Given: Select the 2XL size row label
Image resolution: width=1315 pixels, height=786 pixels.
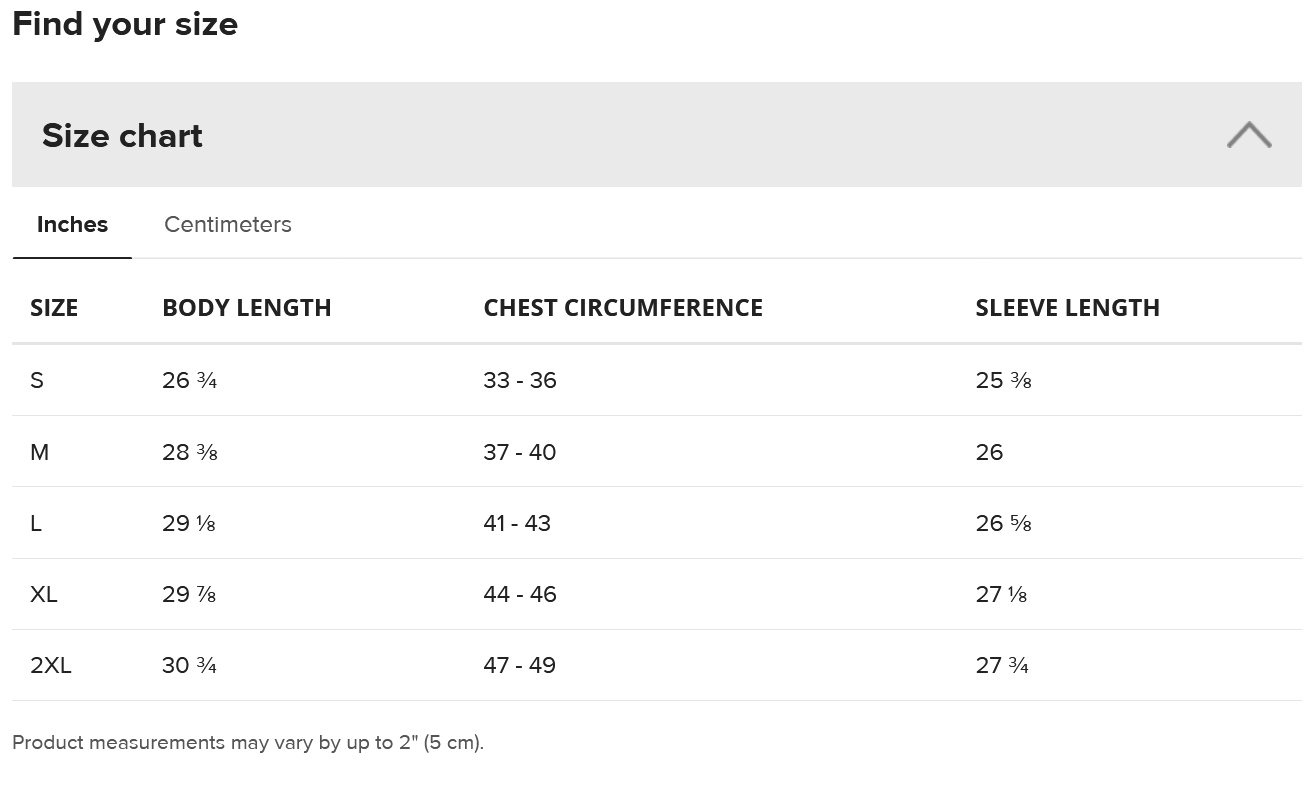Looking at the screenshot, I should 51,666.
